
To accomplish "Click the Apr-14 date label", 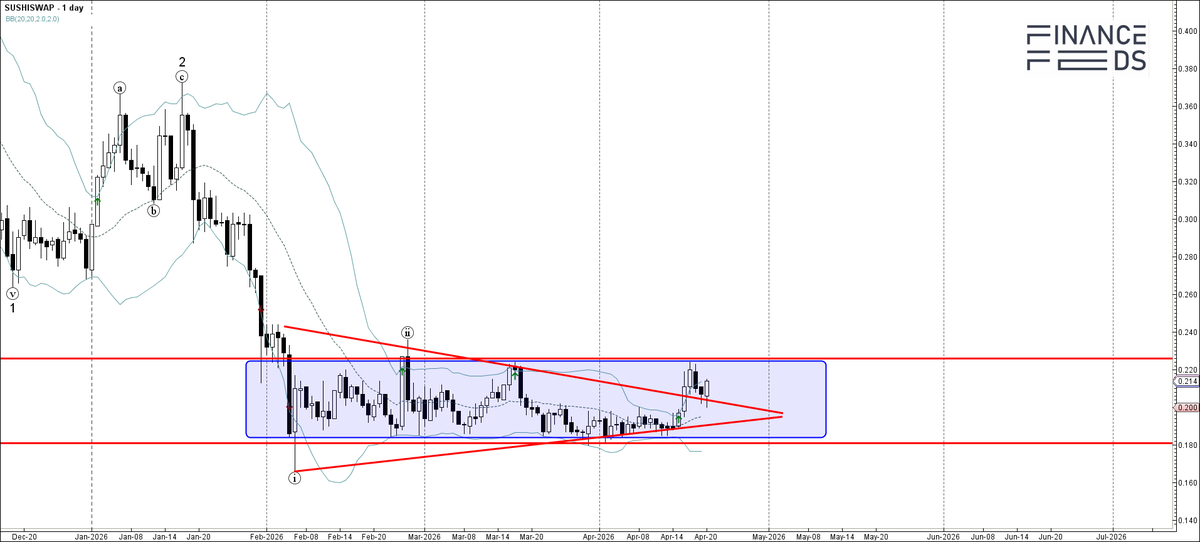I will (x=672, y=536).
